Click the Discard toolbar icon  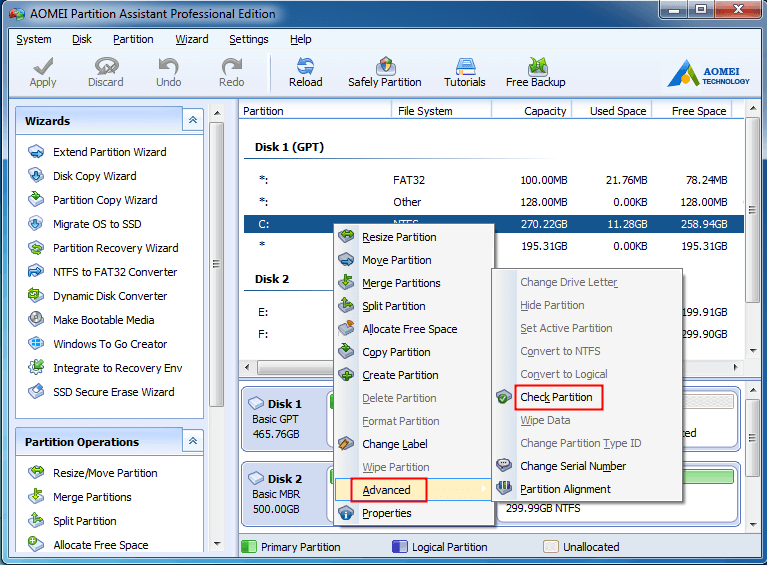(x=106, y=67)
